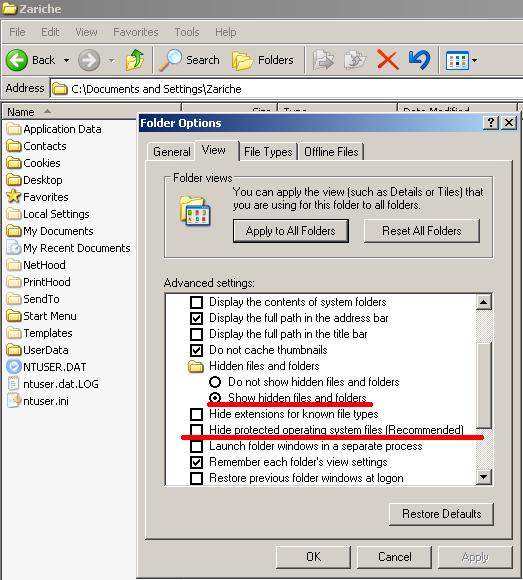Click the Views icon in toolbar

[x=457, y=61]
